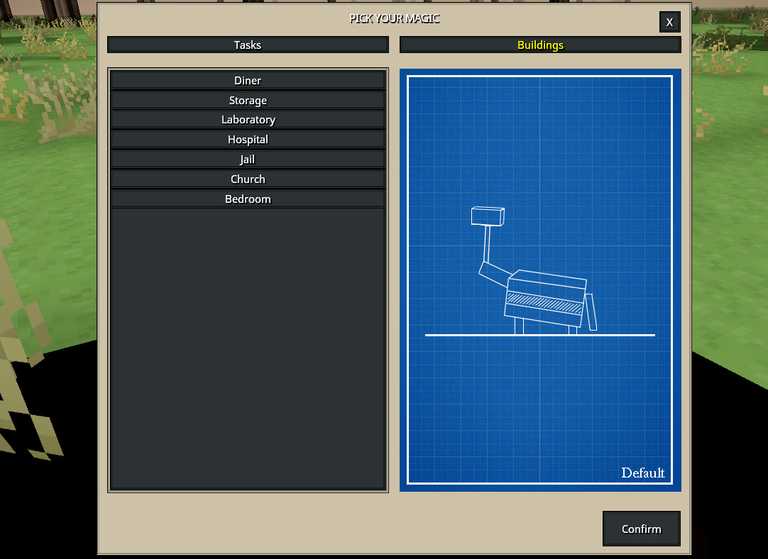Pick the Laboratory building option

tap(248, 120)
